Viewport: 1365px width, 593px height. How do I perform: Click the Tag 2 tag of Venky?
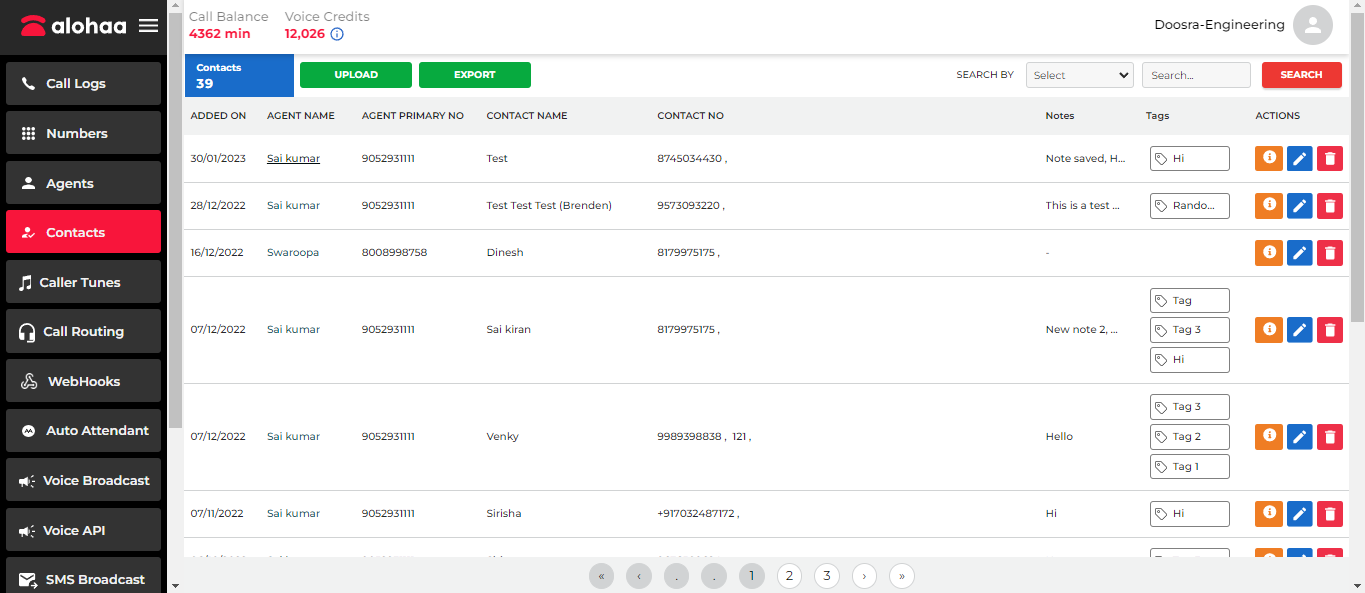tap(1189, 436)
